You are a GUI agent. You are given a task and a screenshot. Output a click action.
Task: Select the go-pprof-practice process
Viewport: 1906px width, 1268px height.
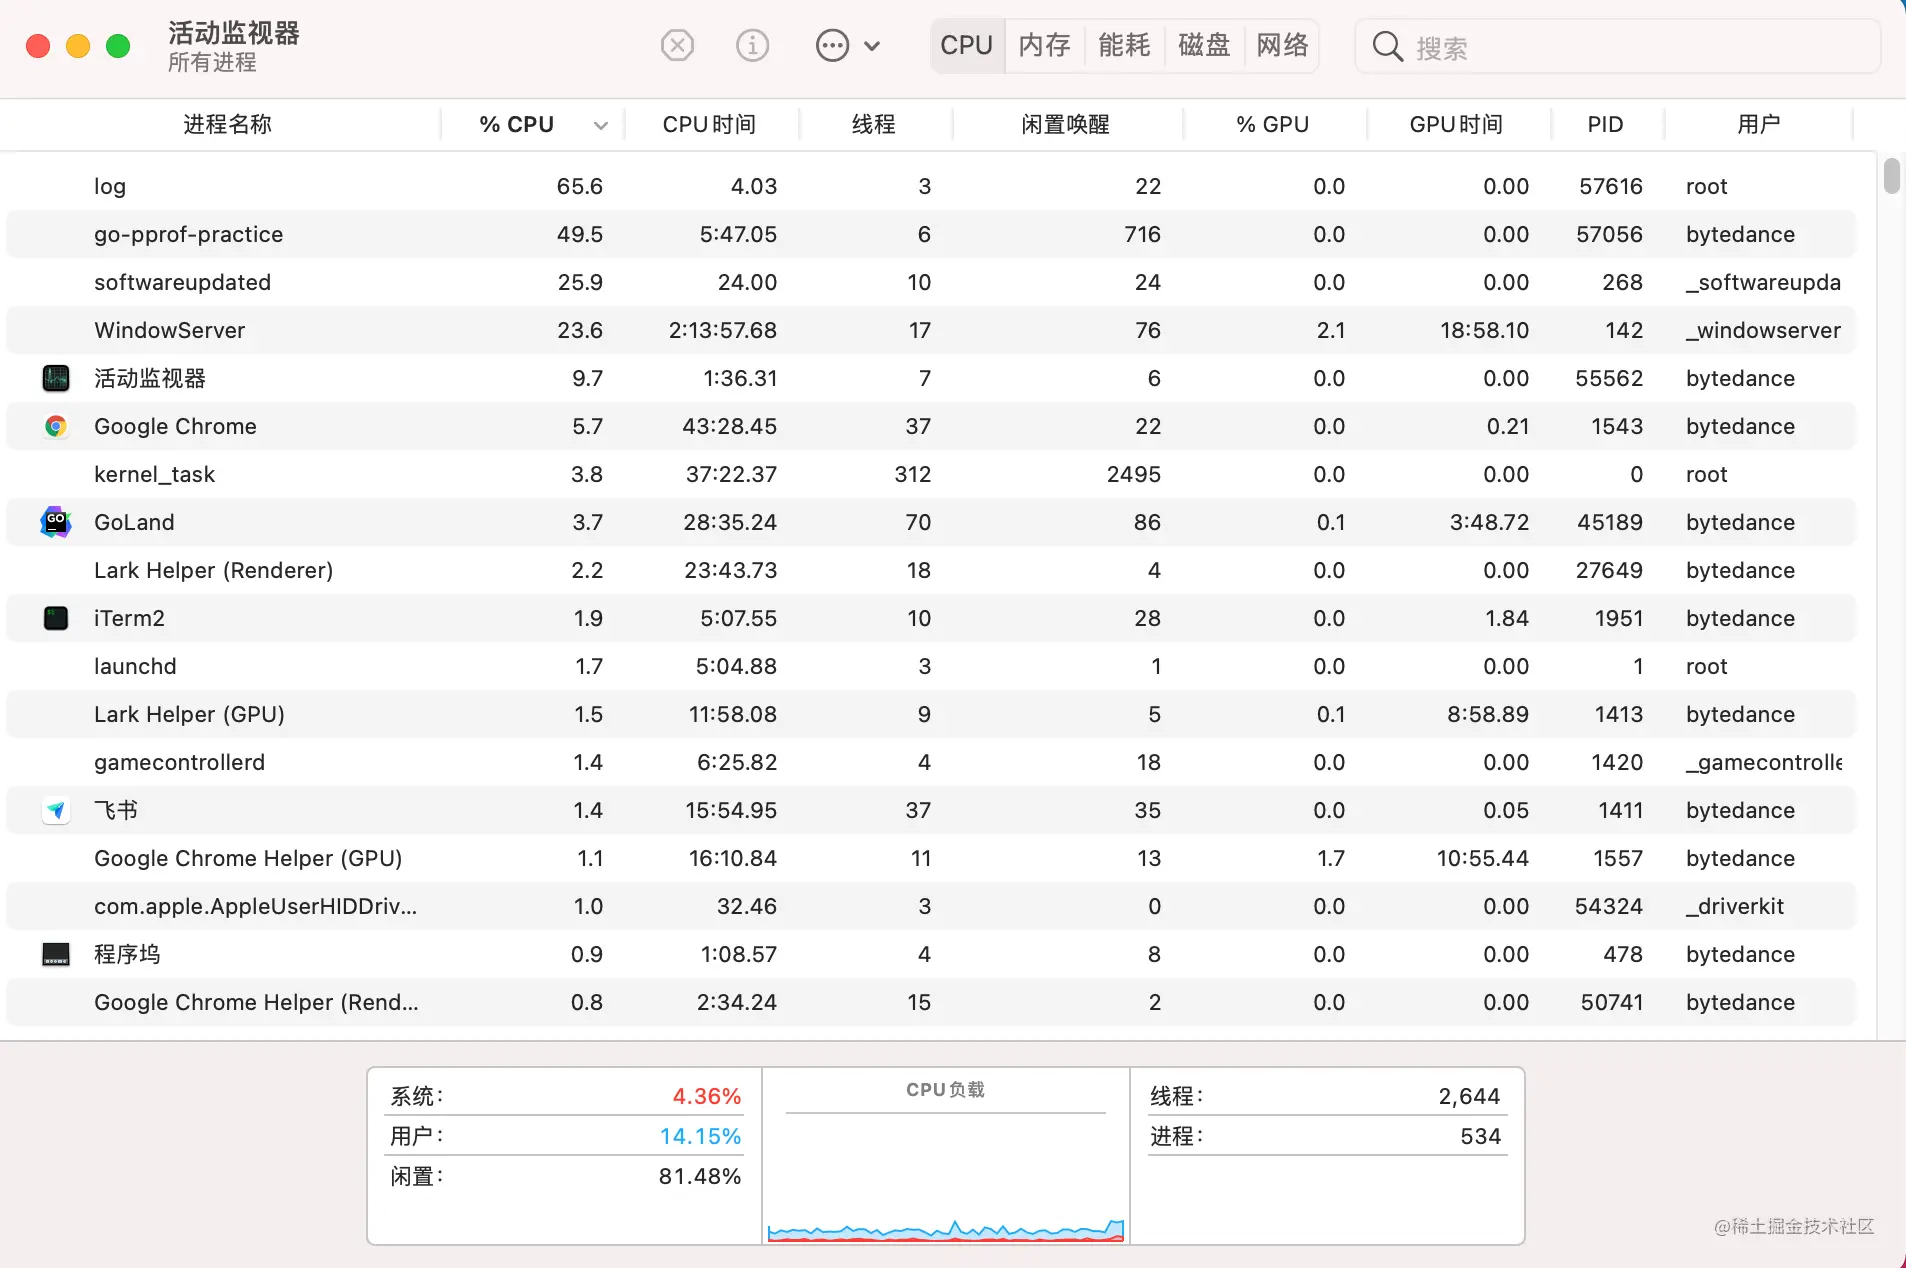(x=931, y=234)
